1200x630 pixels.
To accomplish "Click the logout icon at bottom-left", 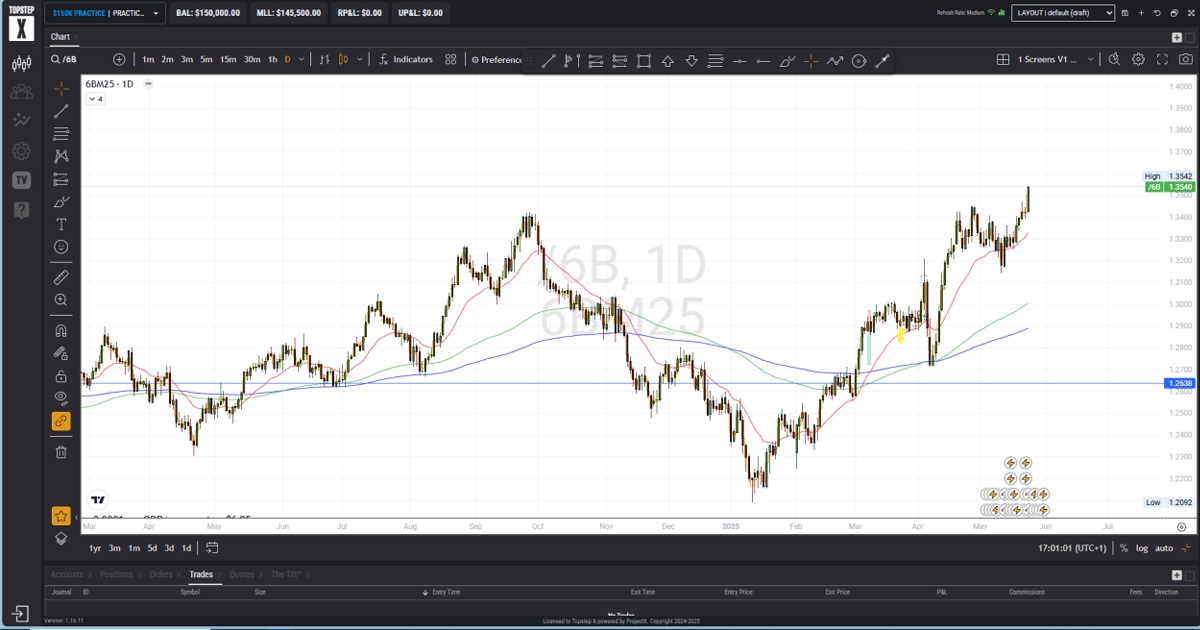I will pos(21,612).
